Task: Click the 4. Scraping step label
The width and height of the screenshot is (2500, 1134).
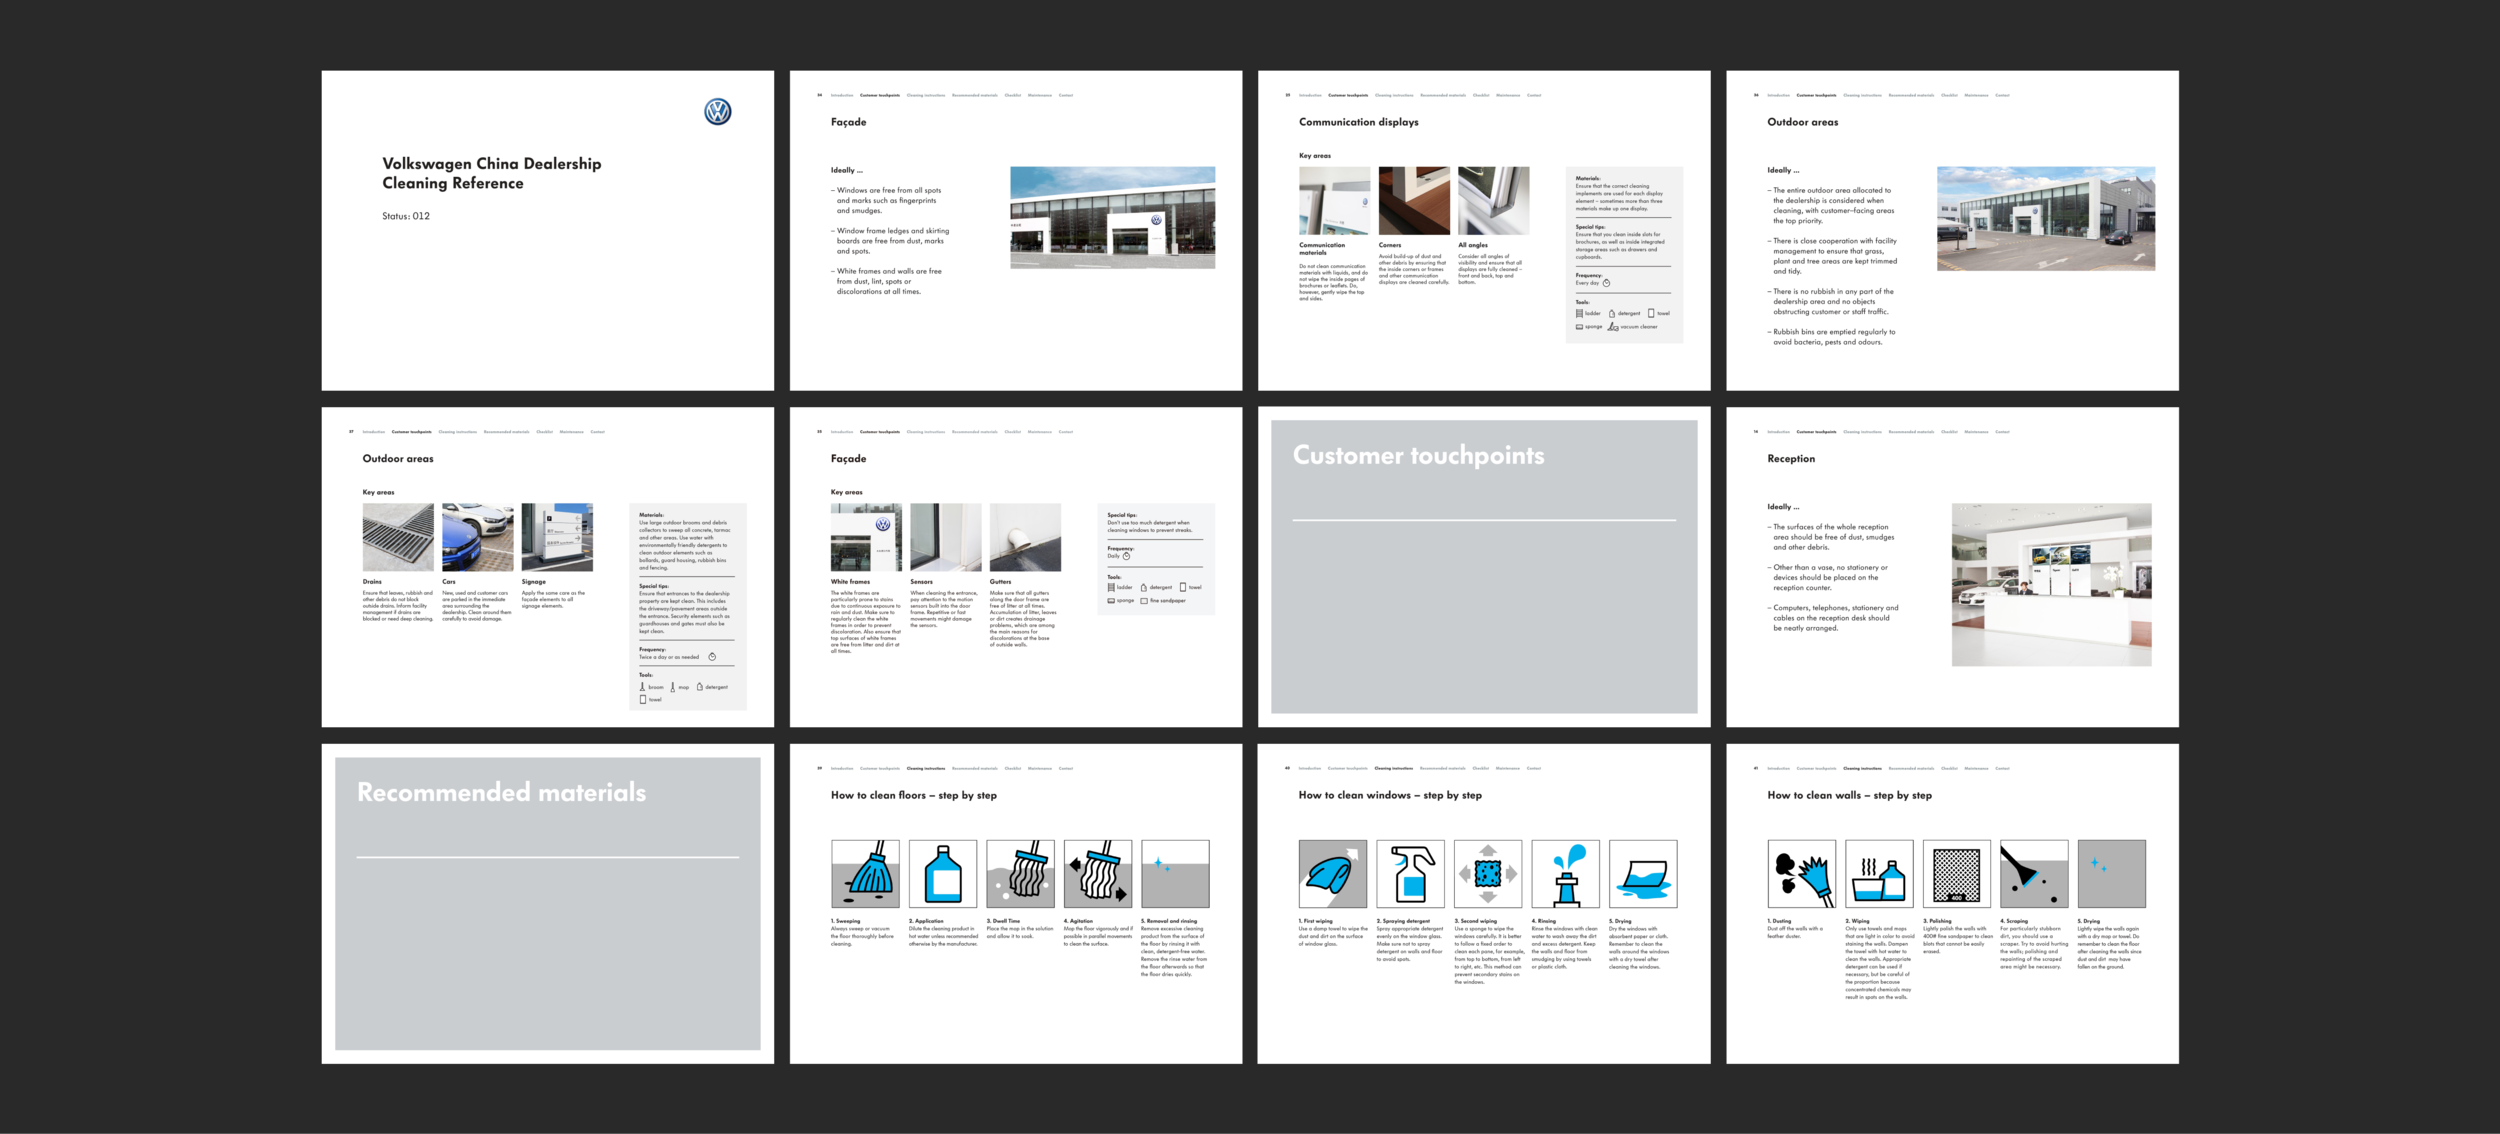Action: 2014,921
